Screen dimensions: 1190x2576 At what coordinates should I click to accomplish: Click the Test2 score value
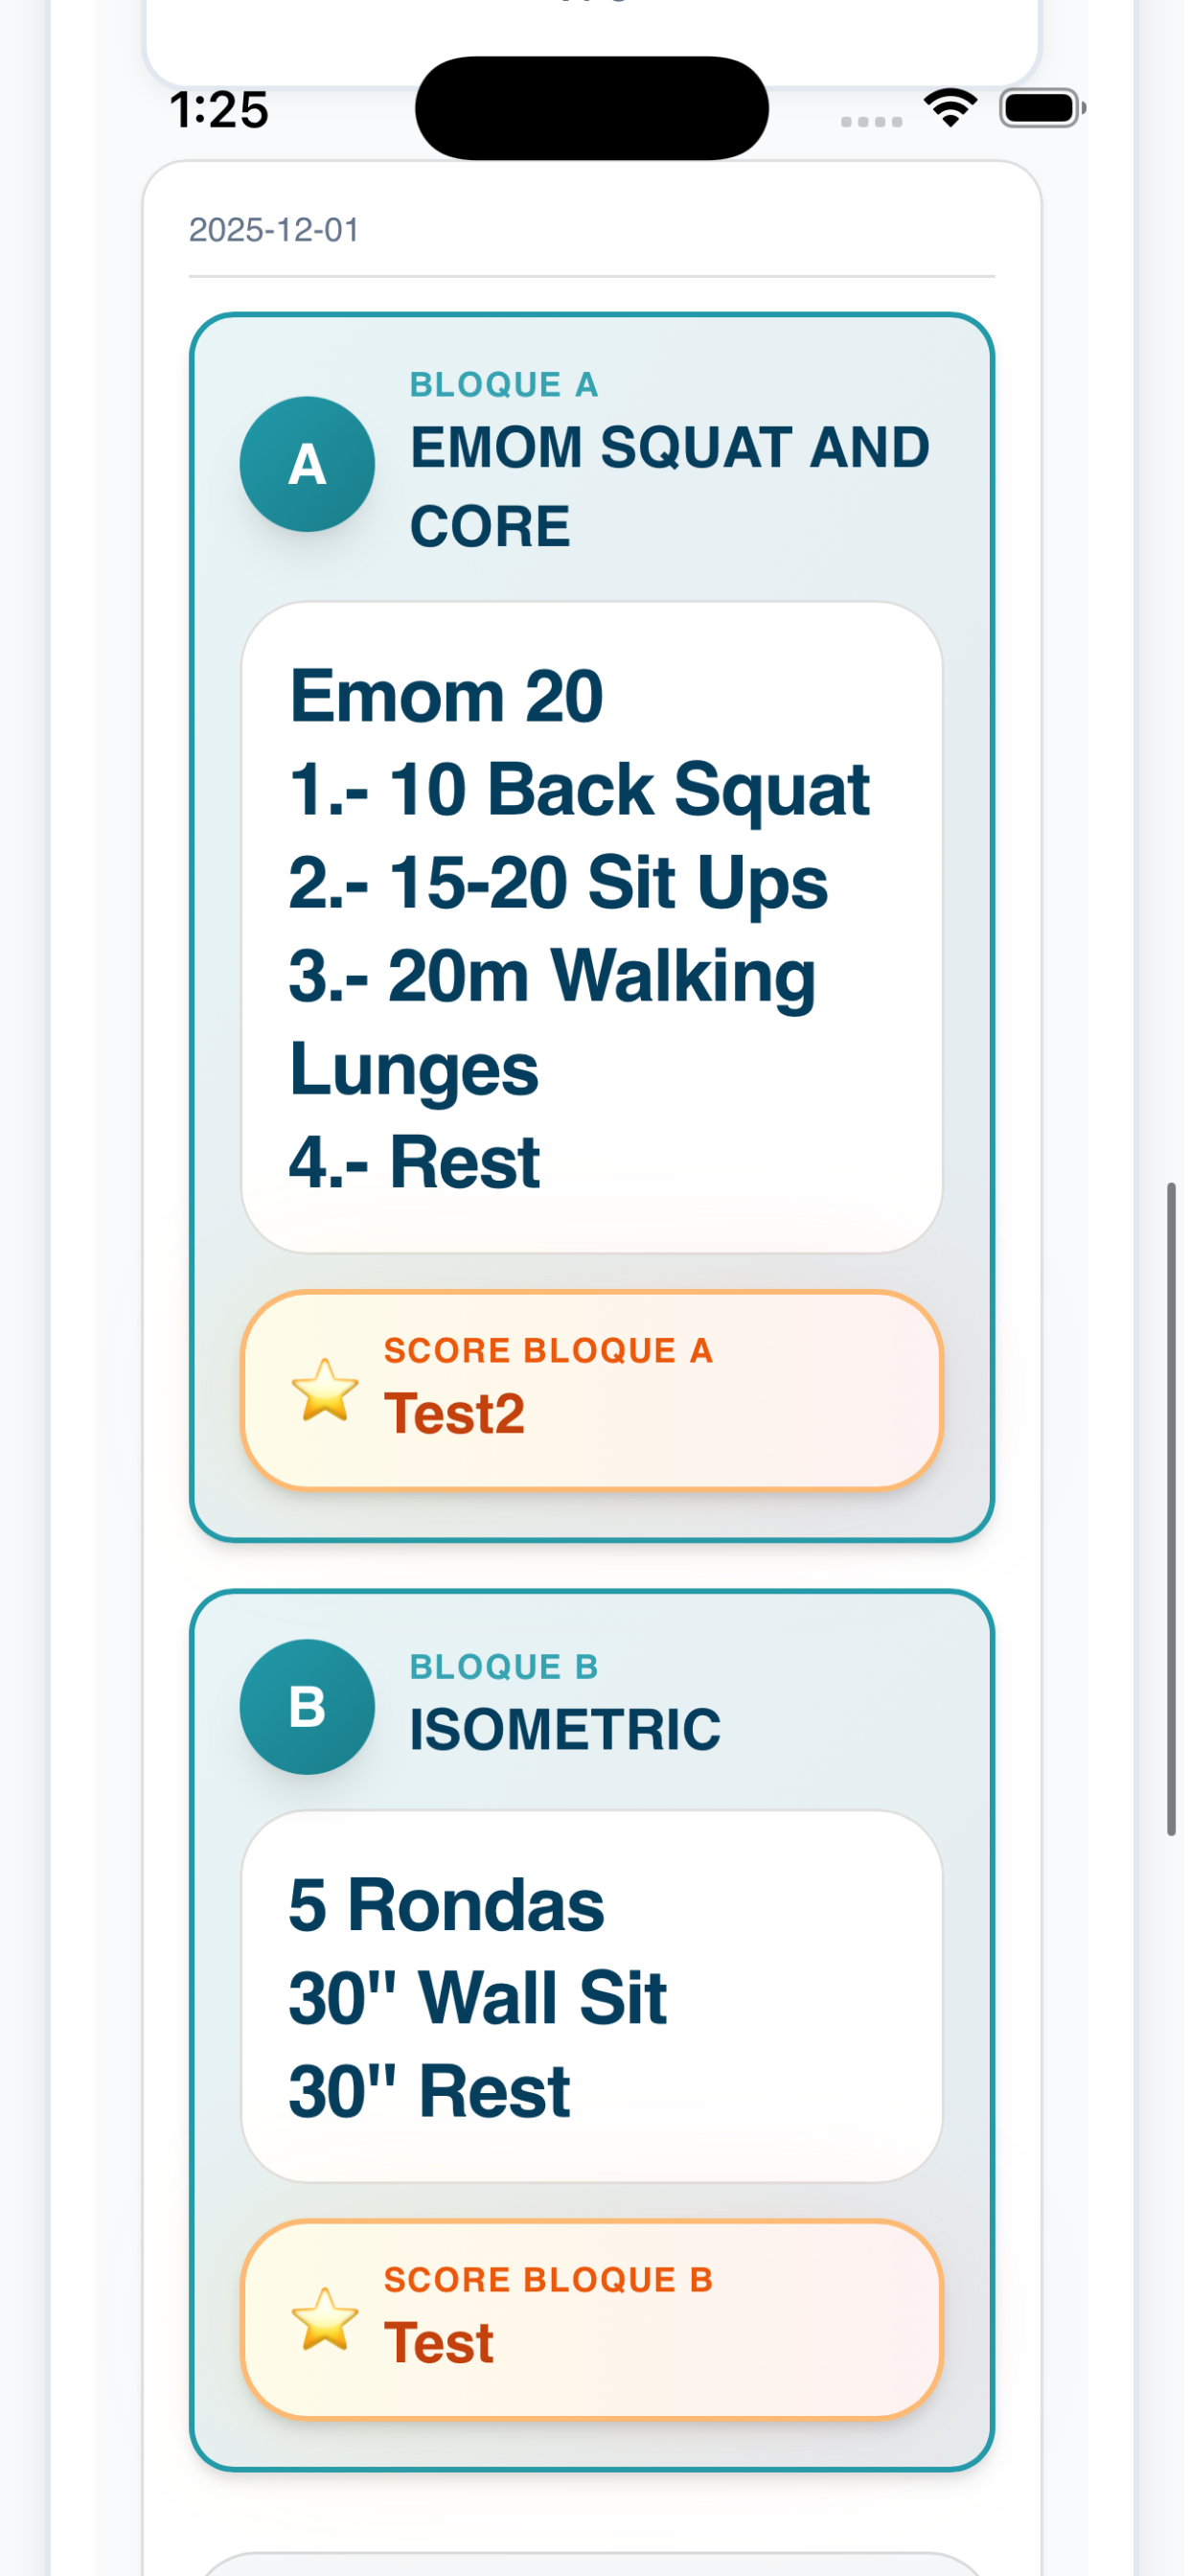tap(456, 1414)
